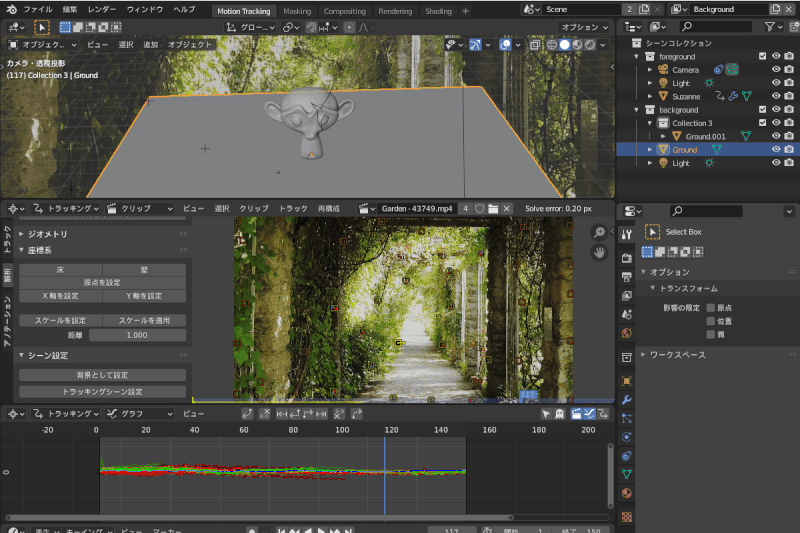Open the グラフ view dropdown
Viewport: 800px width, 533px height.
[x=140, y=414]
